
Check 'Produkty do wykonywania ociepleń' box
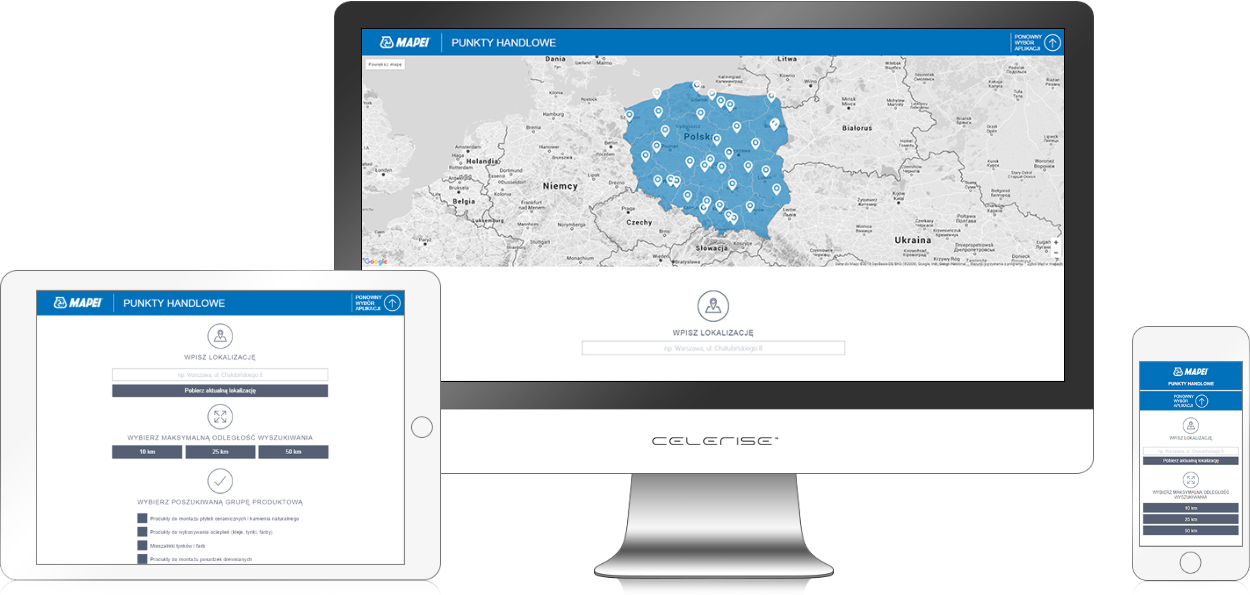tap(142, 532)
